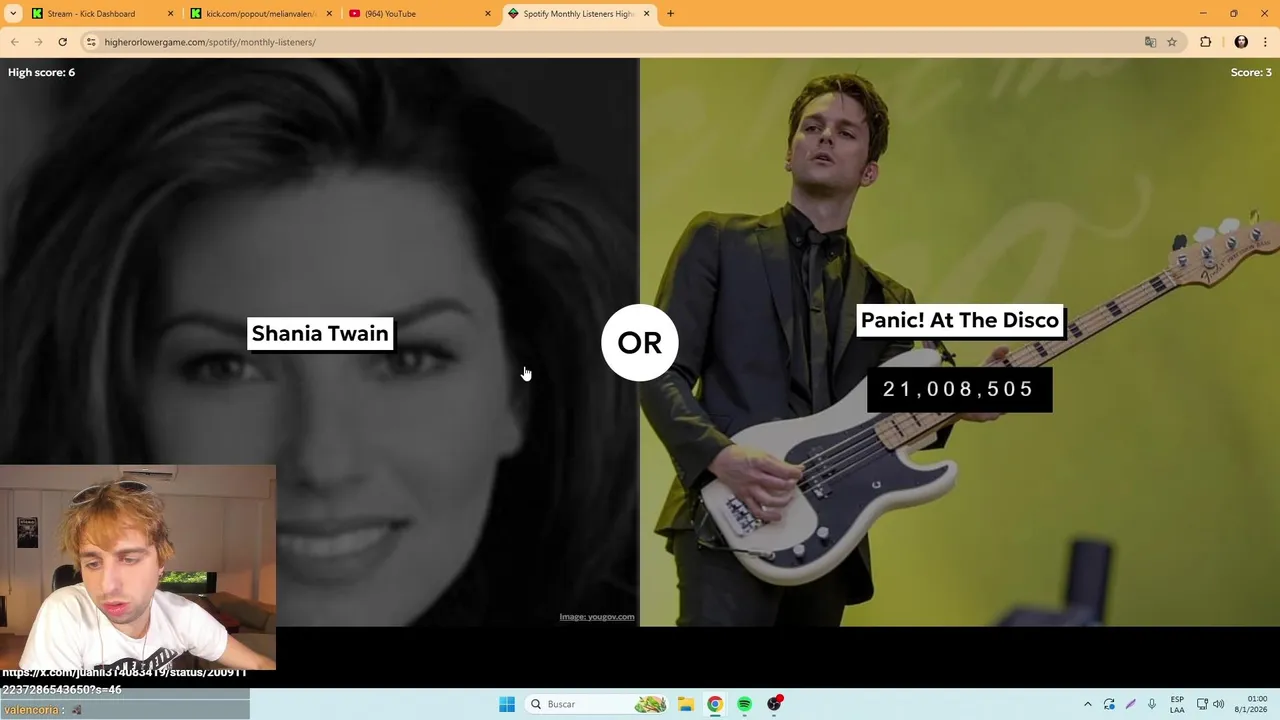Go forward in browser history
Image resolution: width=1280 pixels, height=720 pixels.
click(x=38, y=42)
